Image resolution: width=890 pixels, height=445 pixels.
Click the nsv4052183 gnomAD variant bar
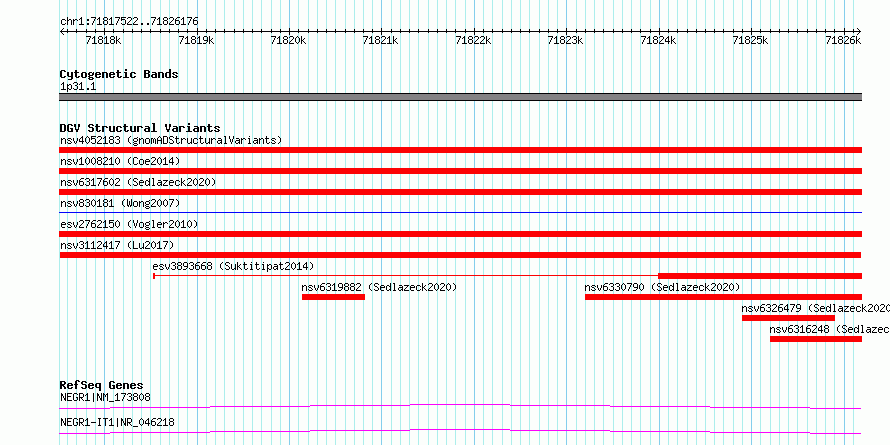pos(460,150)
